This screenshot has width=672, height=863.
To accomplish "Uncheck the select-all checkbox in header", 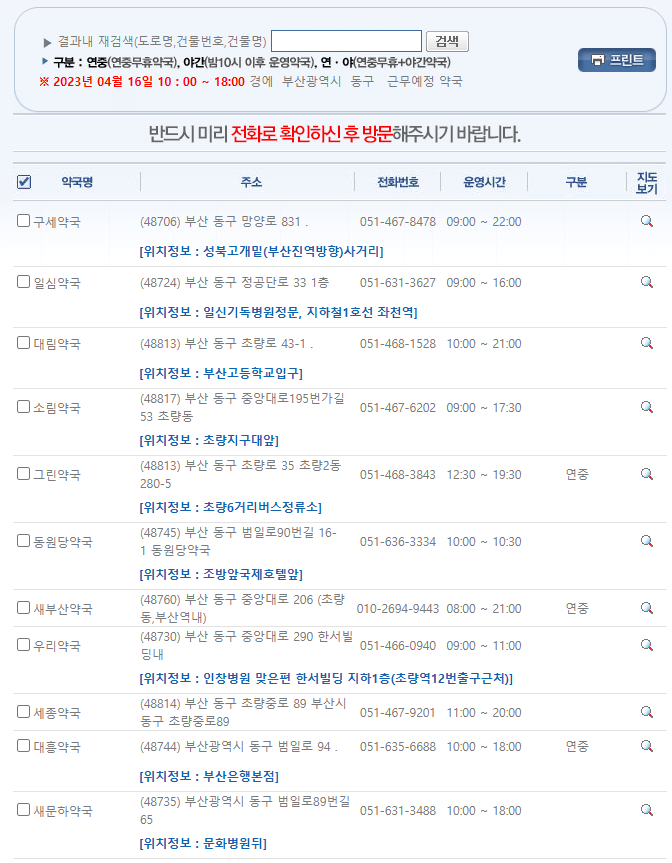I will [x=24, y=182].
